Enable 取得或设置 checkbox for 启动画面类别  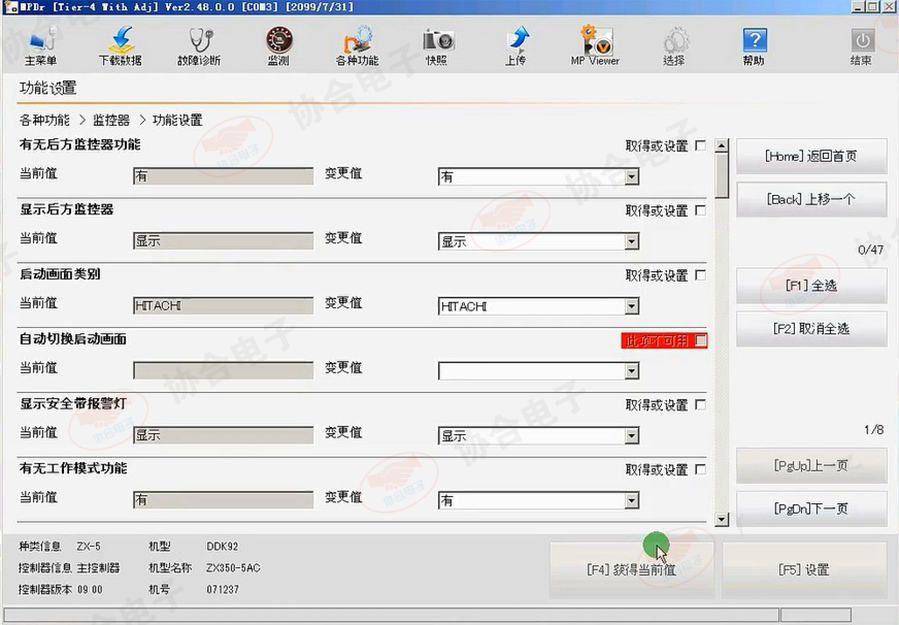tap(700, 275)
